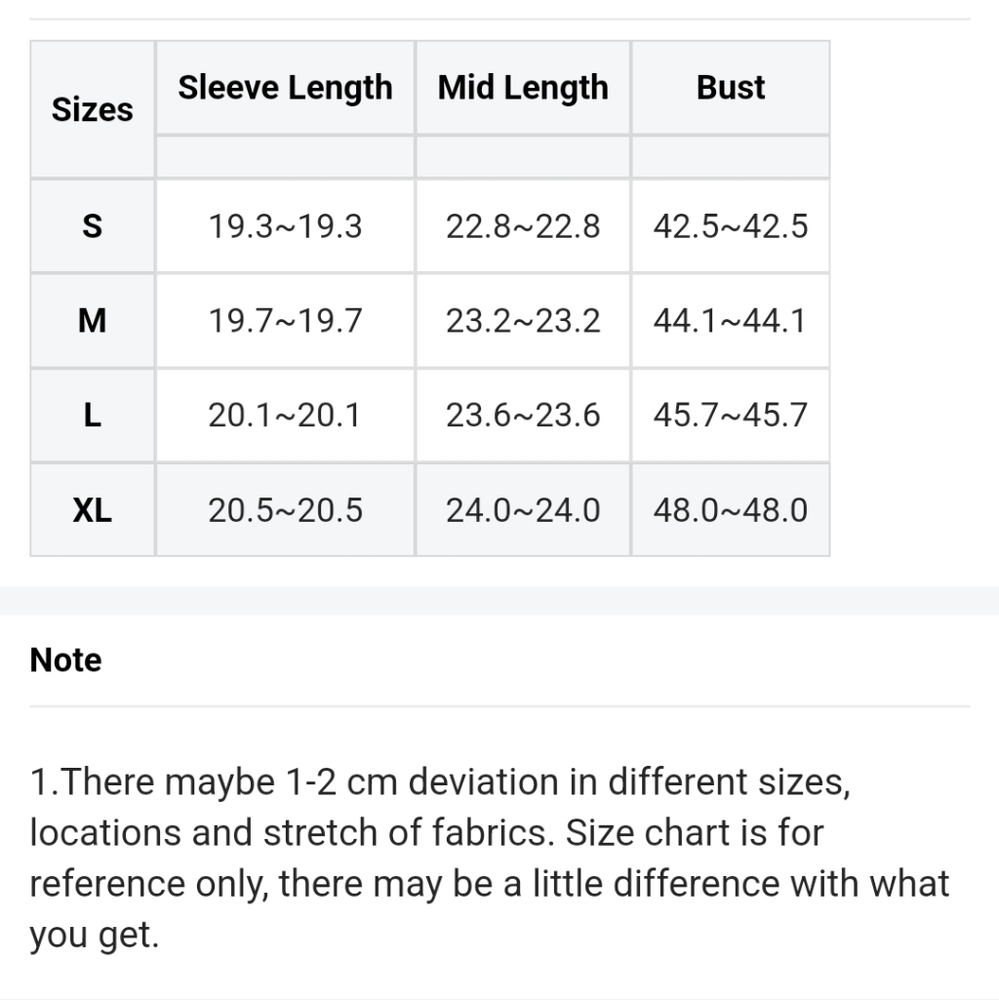Click the size deviation note paragraph
The height and width of the screenshot is (1000, 999).
pos(489,858)
